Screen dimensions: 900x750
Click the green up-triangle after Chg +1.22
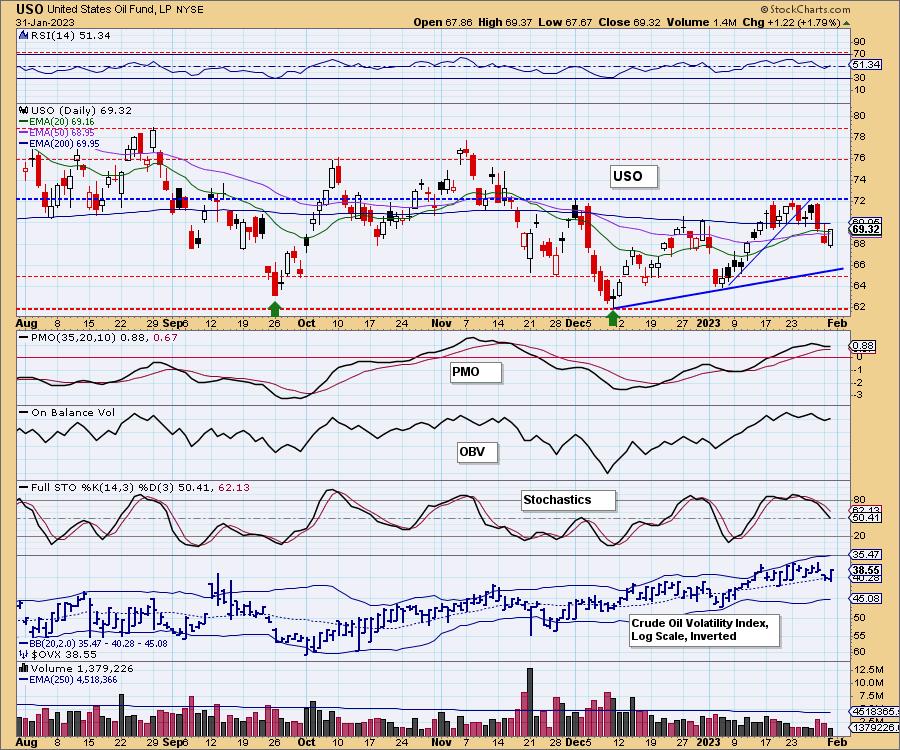click(x=846, y=23)
